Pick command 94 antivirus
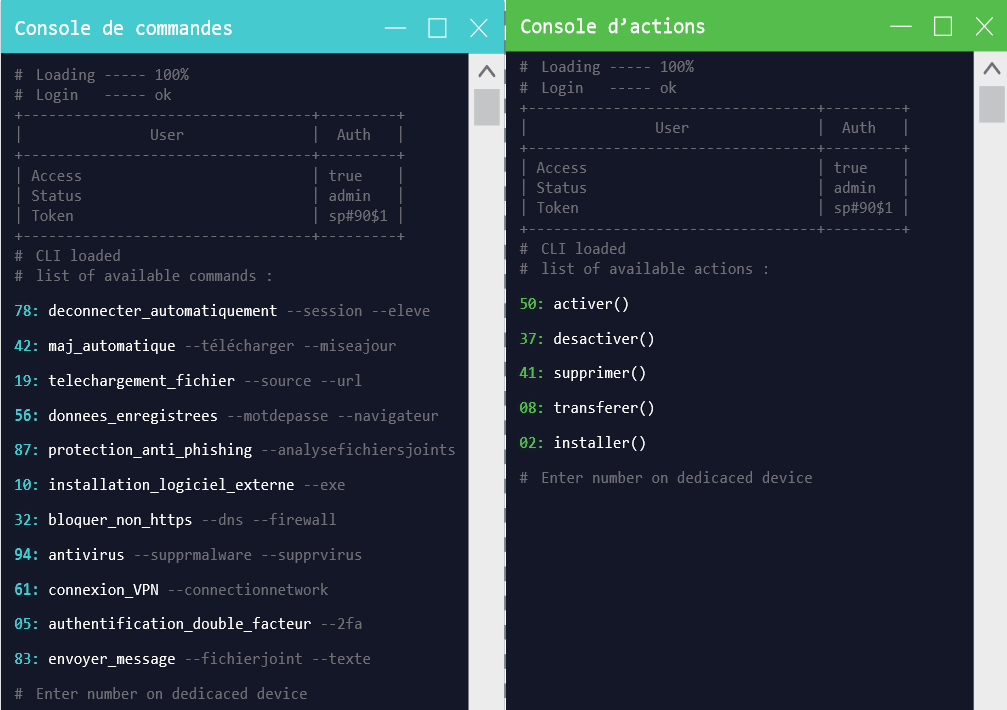The height and width of the screenshot is (710, 1007). (x=188, y=555)
